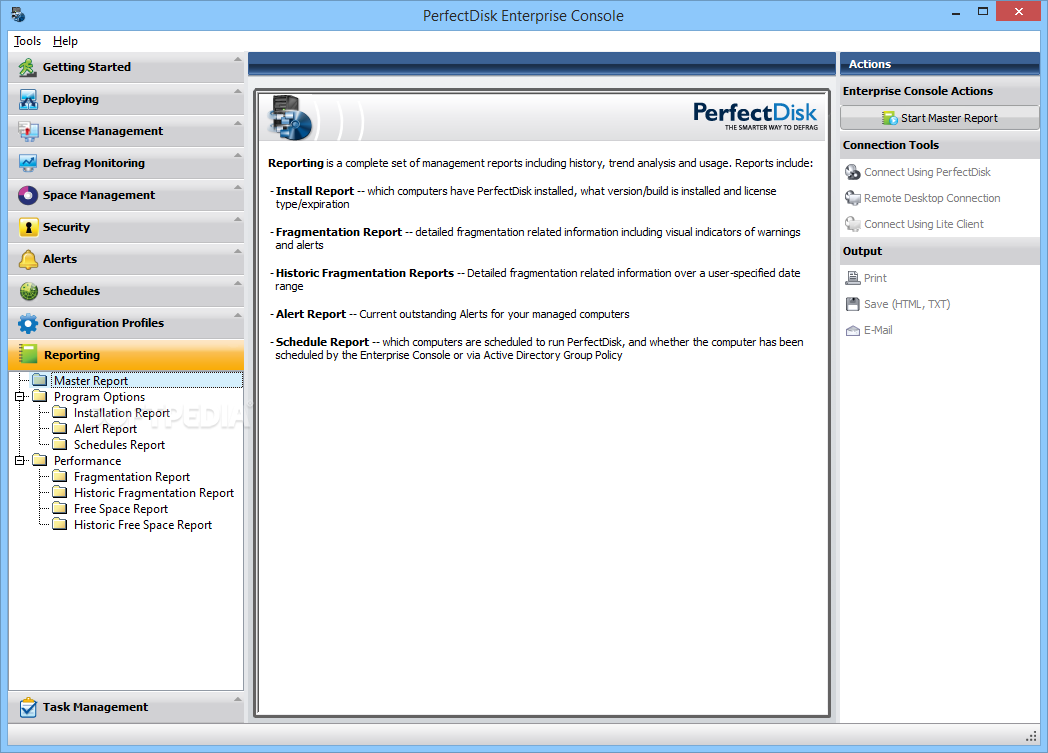Open the Configuration Profiles section
Screen dimensions: 1048x753
pyautogui.click(x=126, y=323)
